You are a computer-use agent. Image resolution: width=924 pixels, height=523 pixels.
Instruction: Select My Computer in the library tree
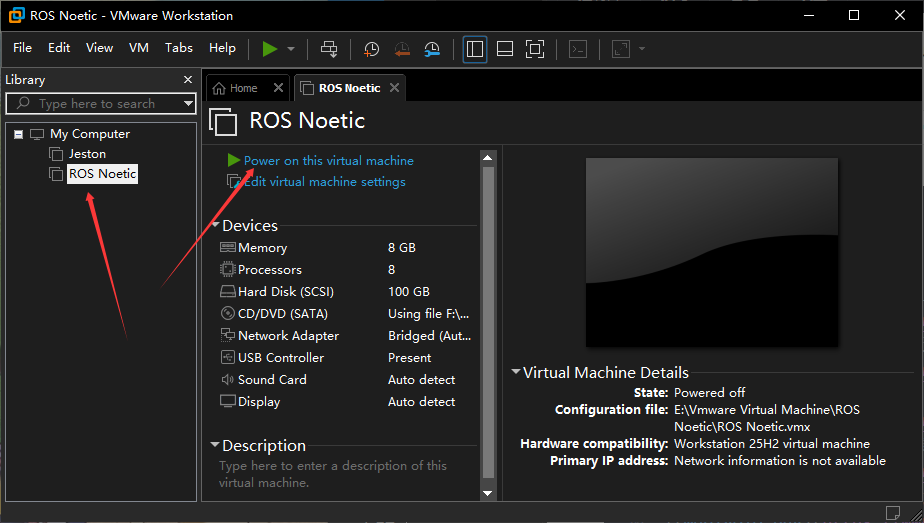(90, 134)
